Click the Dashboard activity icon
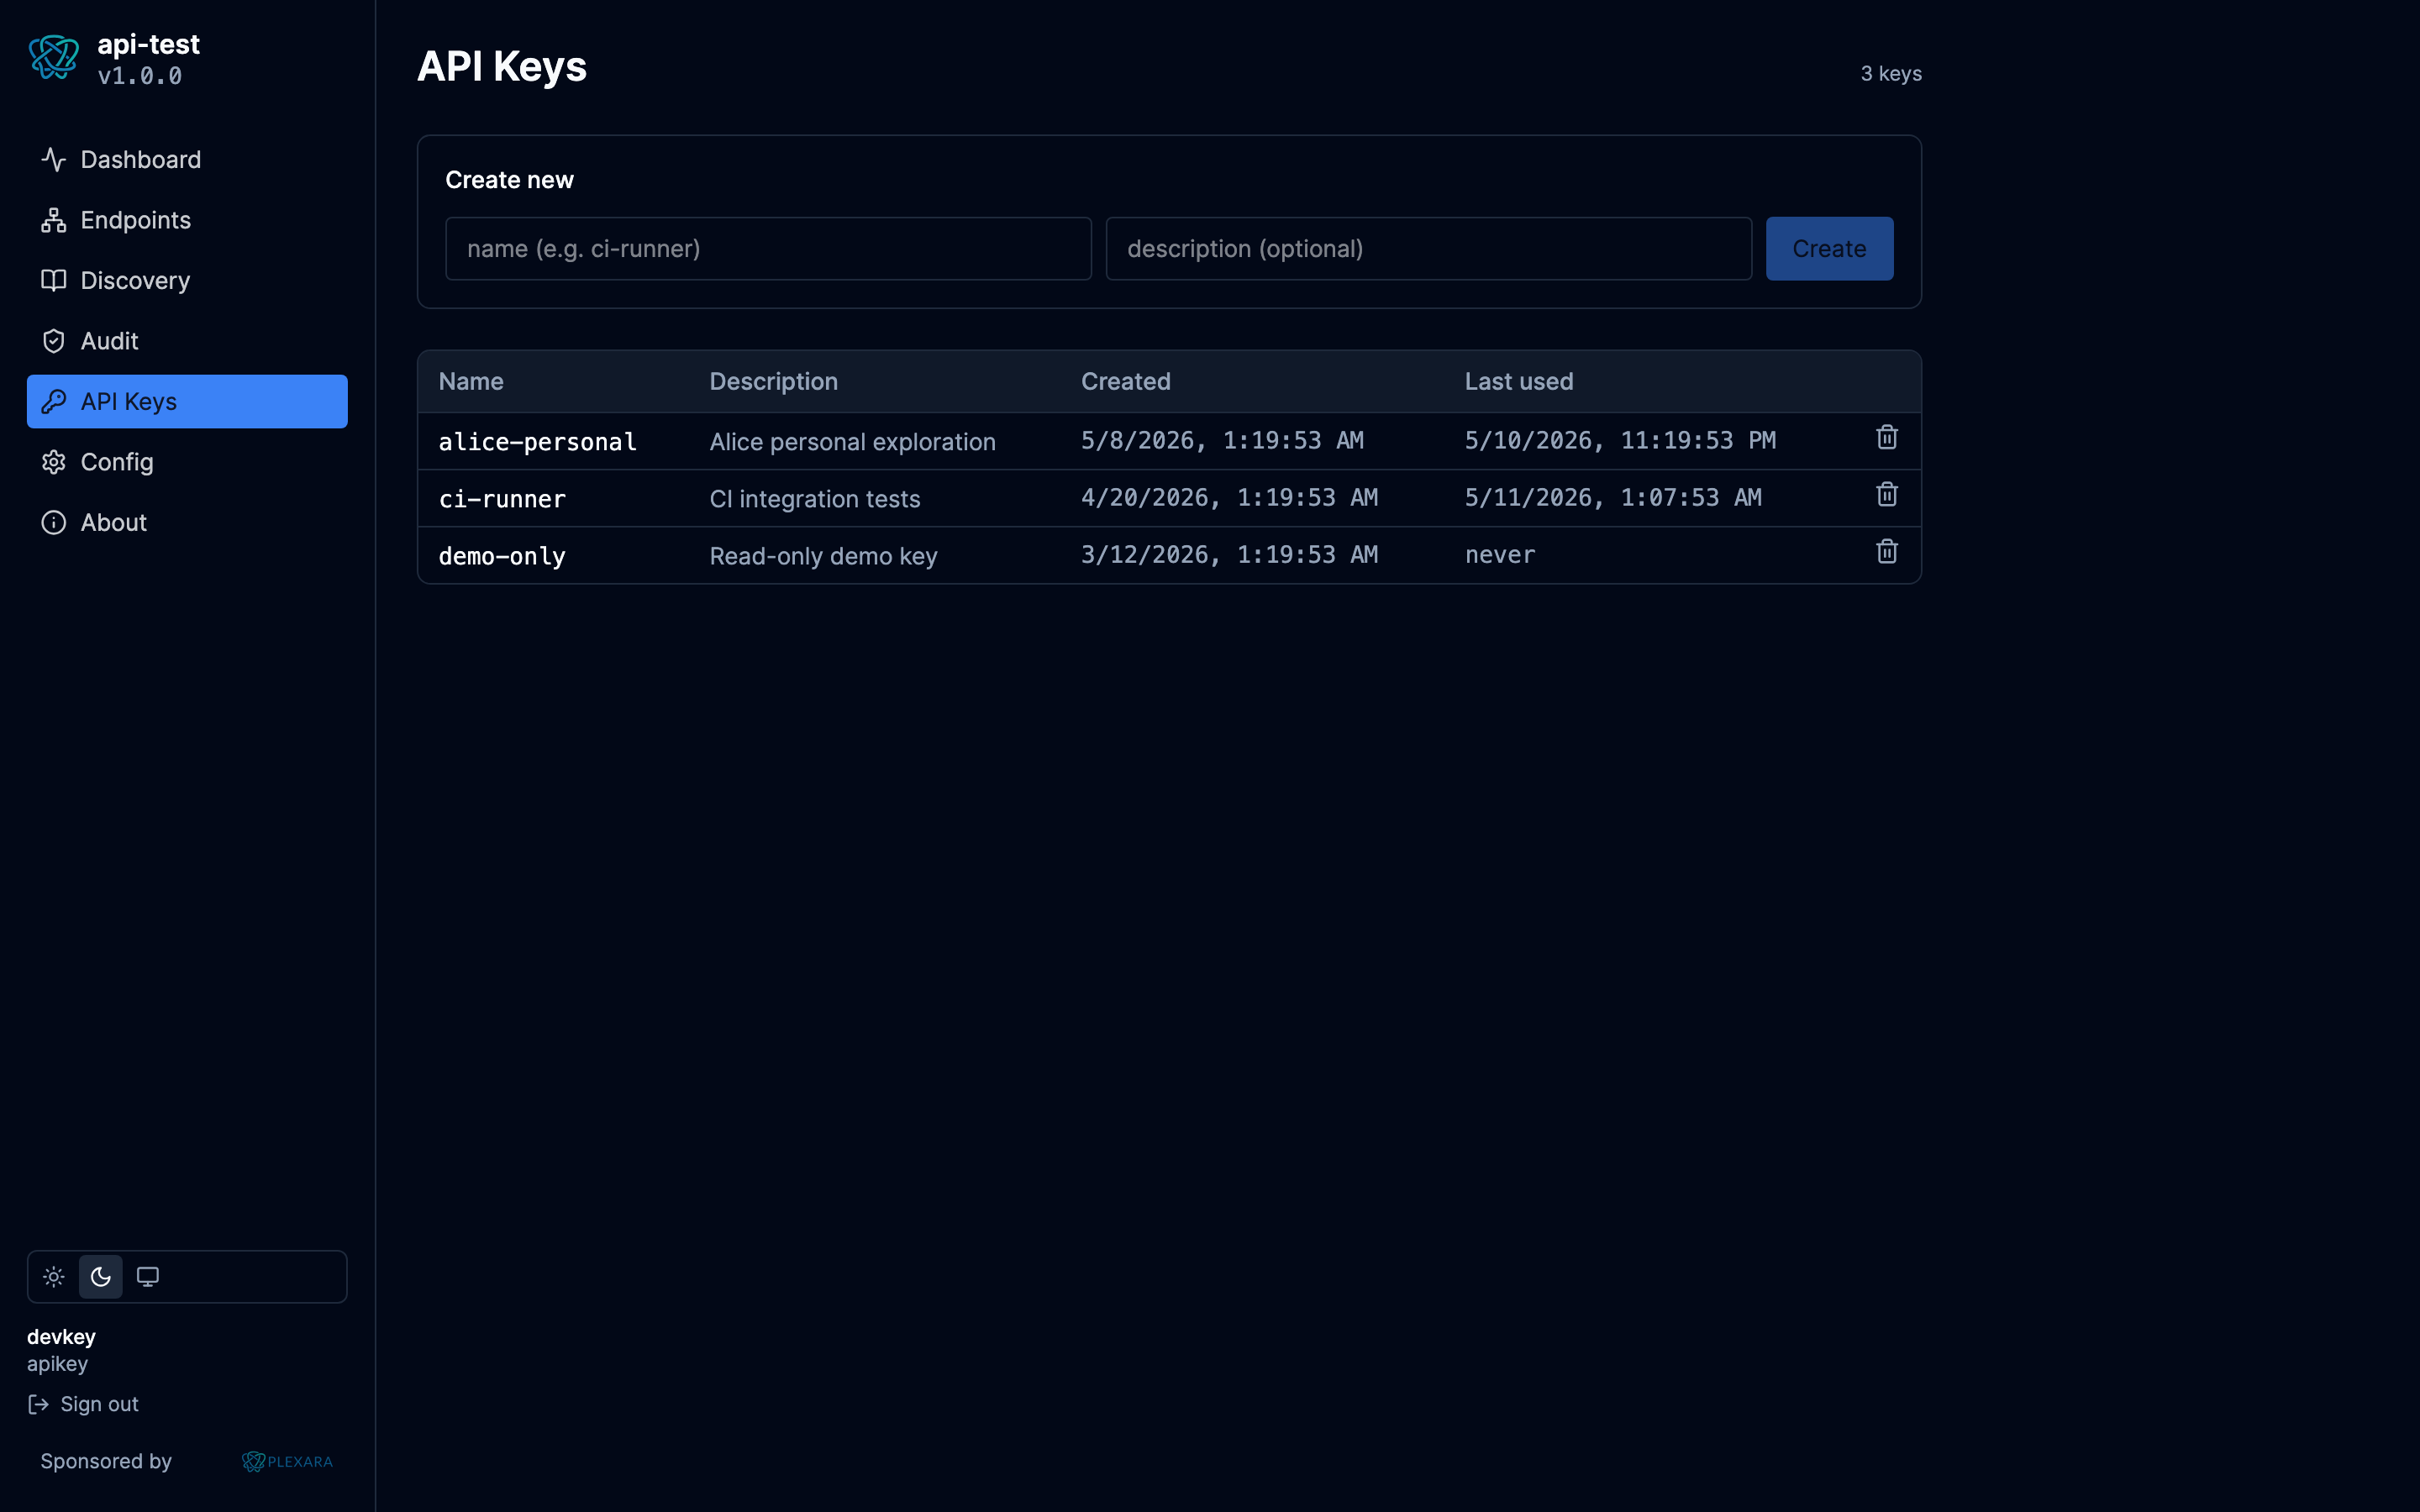This screenshot has width=2420, height=1512. 54,160
